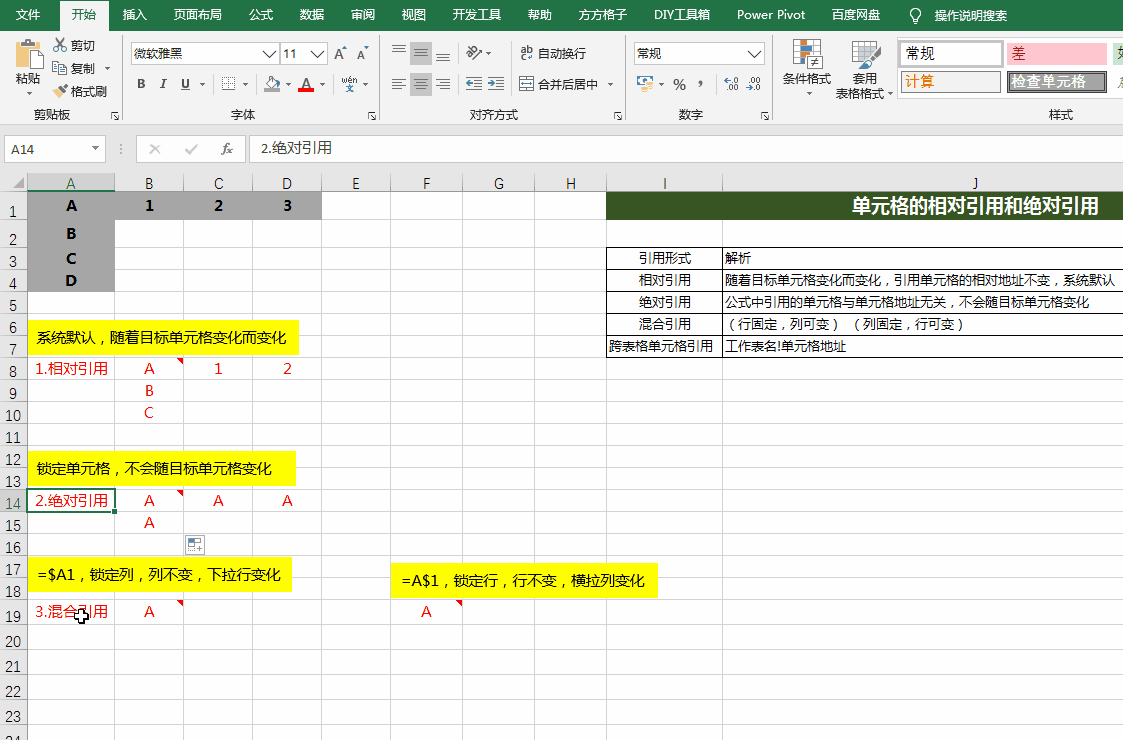
Task: Apply fill color with paint bucket icon
Action: [x=272, y=85]
